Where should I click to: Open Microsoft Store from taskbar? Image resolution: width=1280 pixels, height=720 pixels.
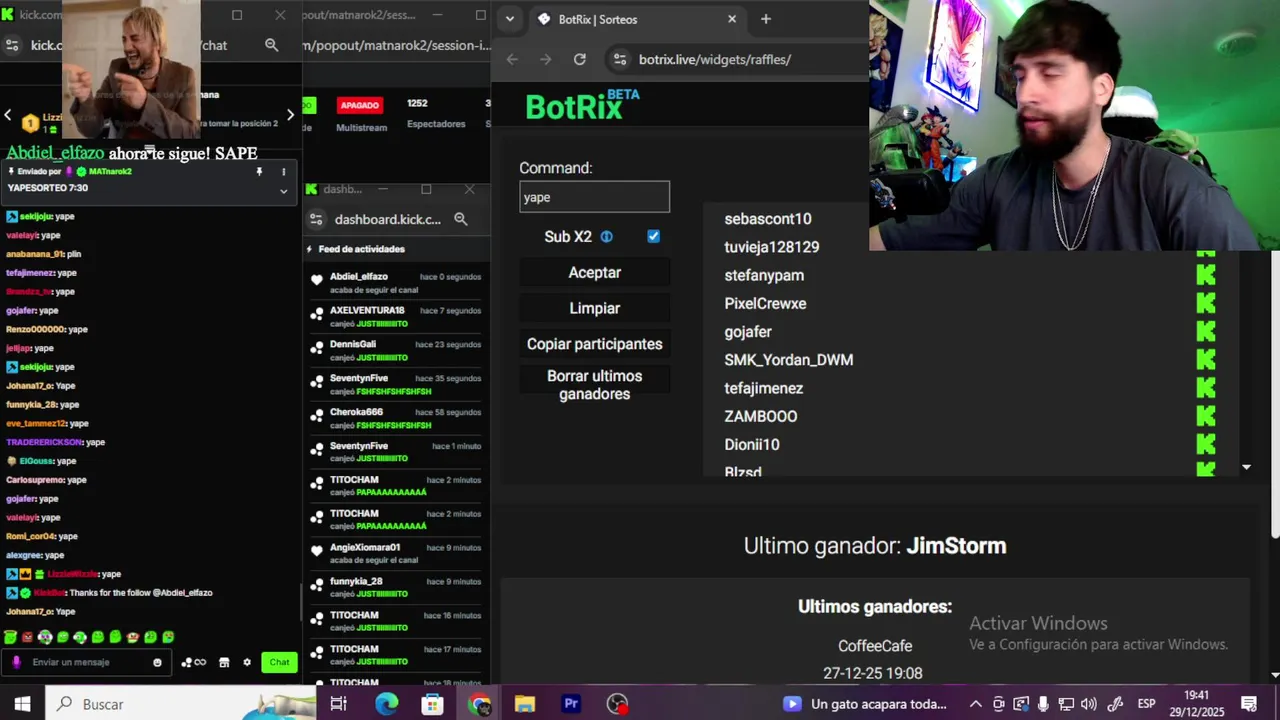[432, 704]
